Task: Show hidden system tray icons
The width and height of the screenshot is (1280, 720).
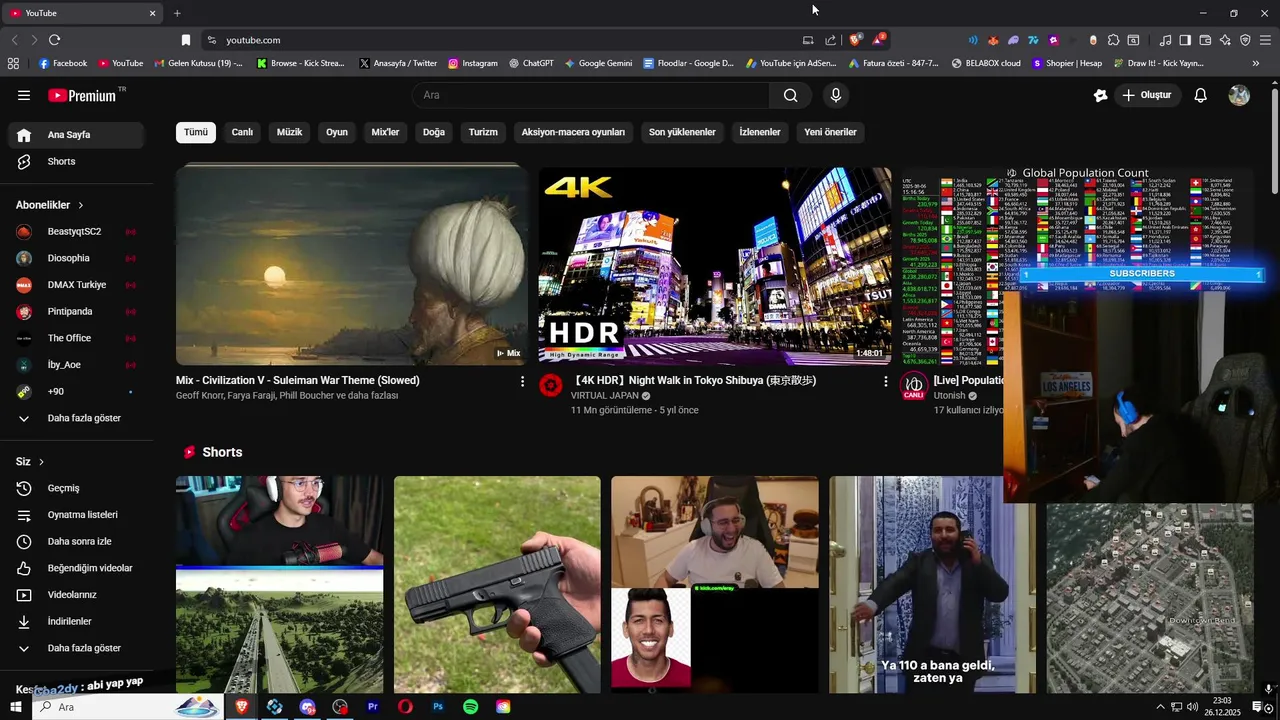Action: pyautogui.click(x=1160, y=707)
